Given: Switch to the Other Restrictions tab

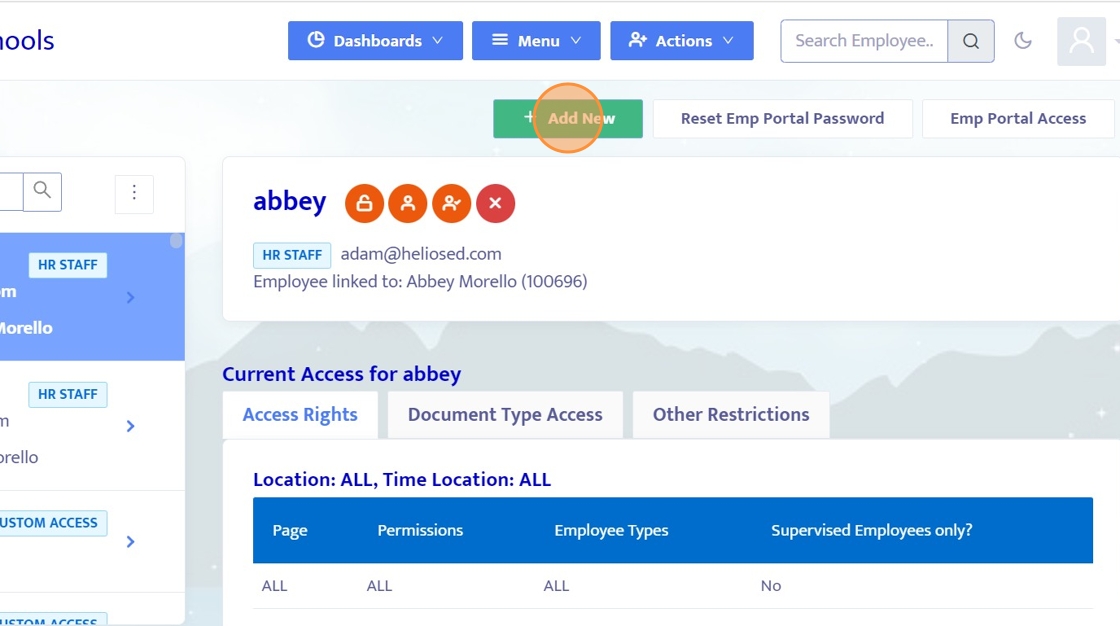Looking at the screenshot, I should 731,414.
